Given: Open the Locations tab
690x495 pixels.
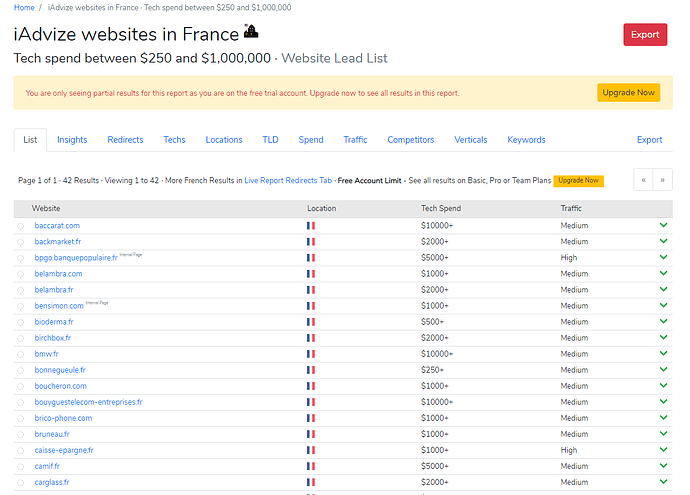Looking at the screenshot, I should 224,140.
